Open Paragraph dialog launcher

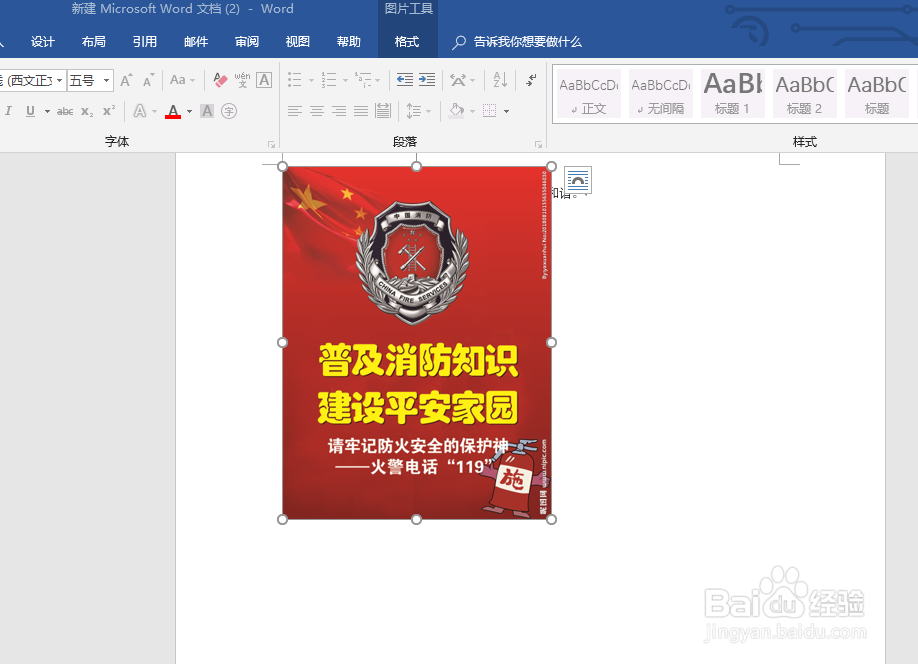click(538, 144)
